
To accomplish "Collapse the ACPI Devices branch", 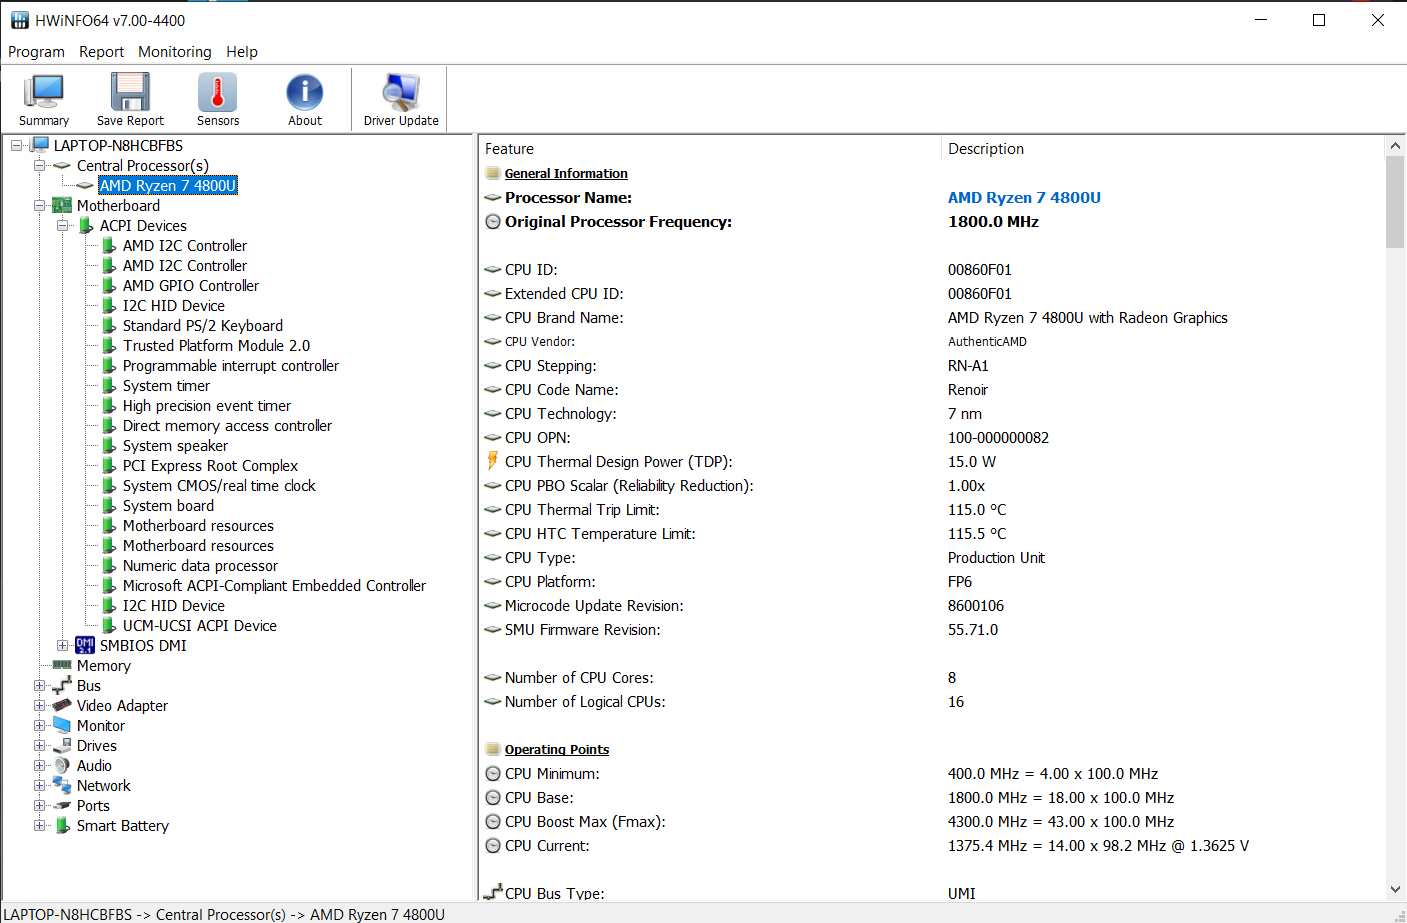I will pos(62,226).
